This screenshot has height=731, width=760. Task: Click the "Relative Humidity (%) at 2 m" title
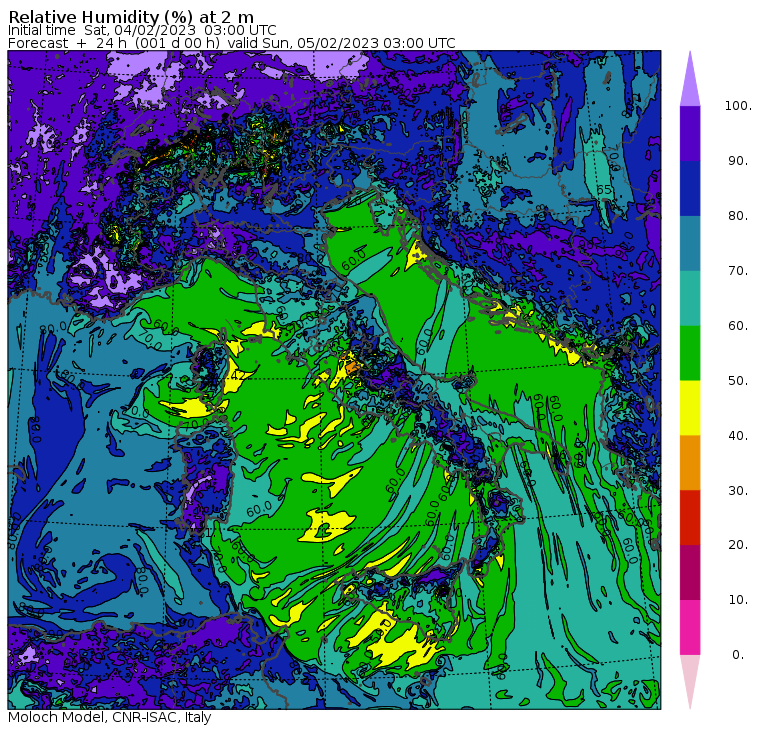tap(131, 17)
